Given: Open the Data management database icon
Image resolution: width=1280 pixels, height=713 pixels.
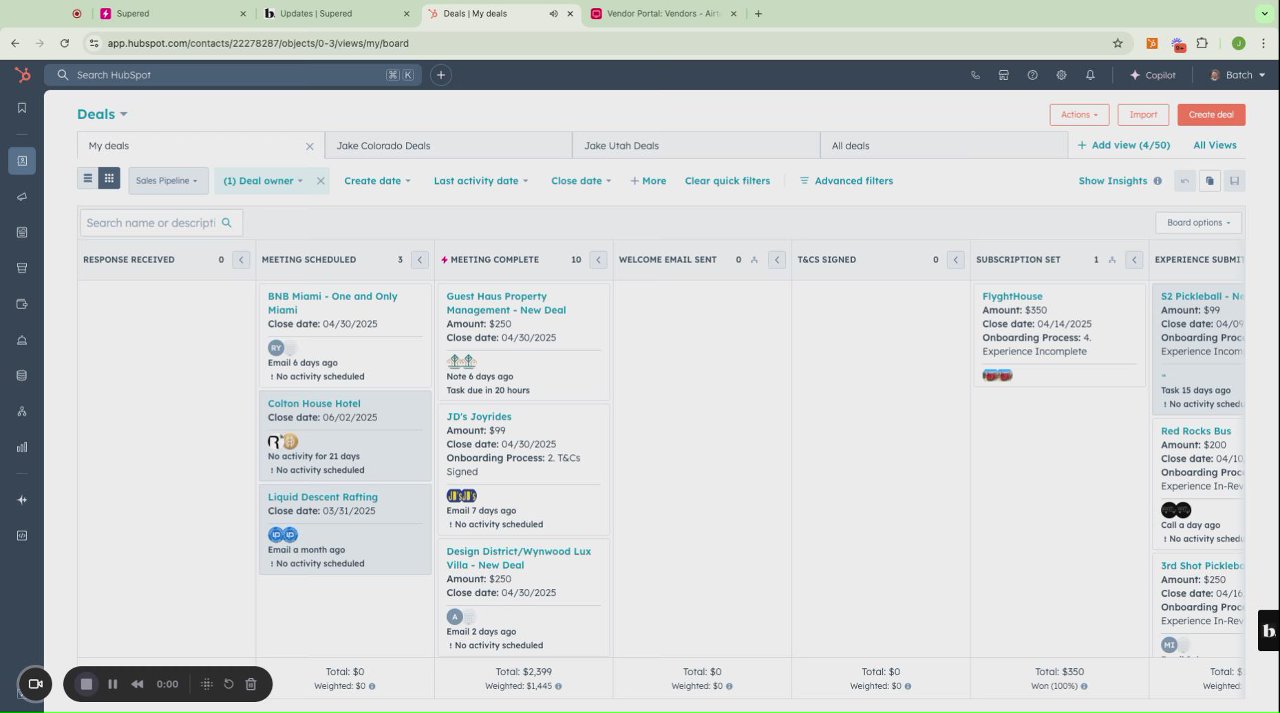Looking at the screenshot, I should (22, 375).
